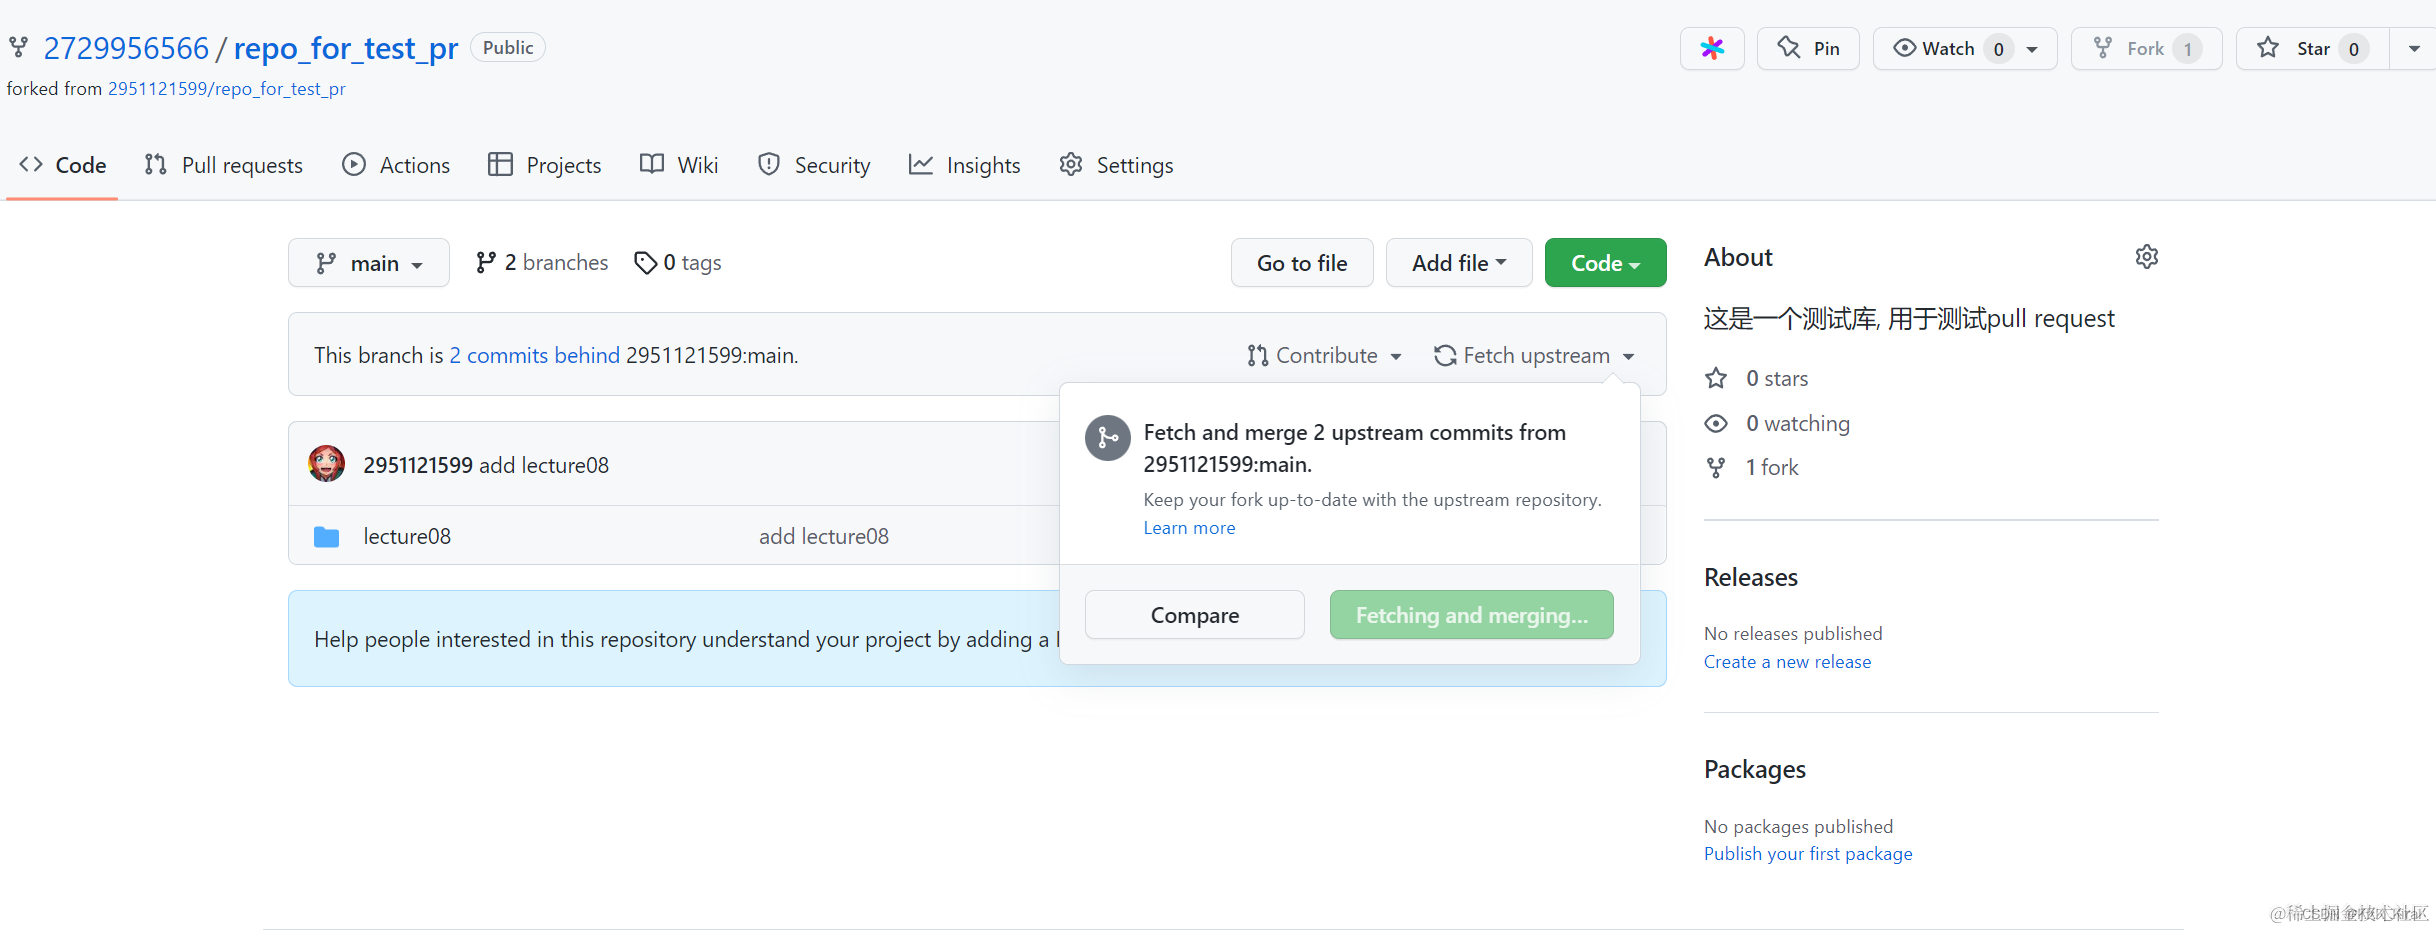Click the Insights graph icon
The width and height of the screenshot is (2436, 930).
click(x=921, y=164)
